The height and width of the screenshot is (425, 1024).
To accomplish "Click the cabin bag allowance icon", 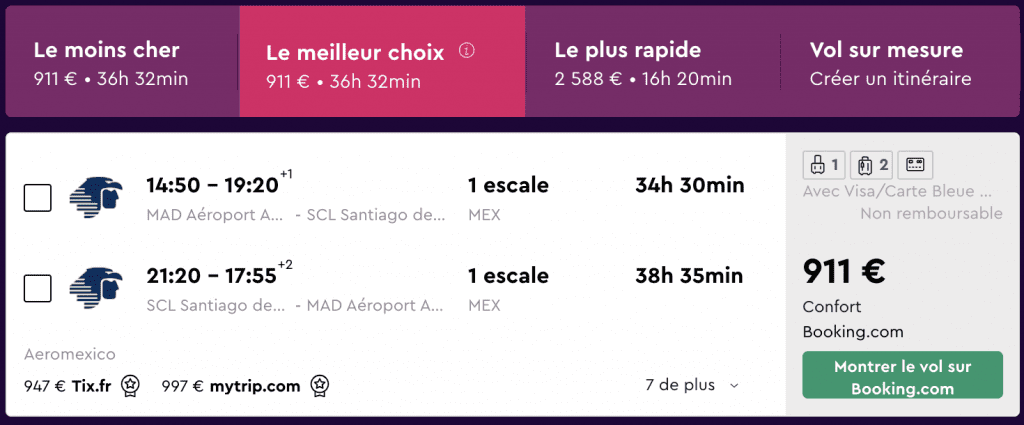I will pos(823,165).
